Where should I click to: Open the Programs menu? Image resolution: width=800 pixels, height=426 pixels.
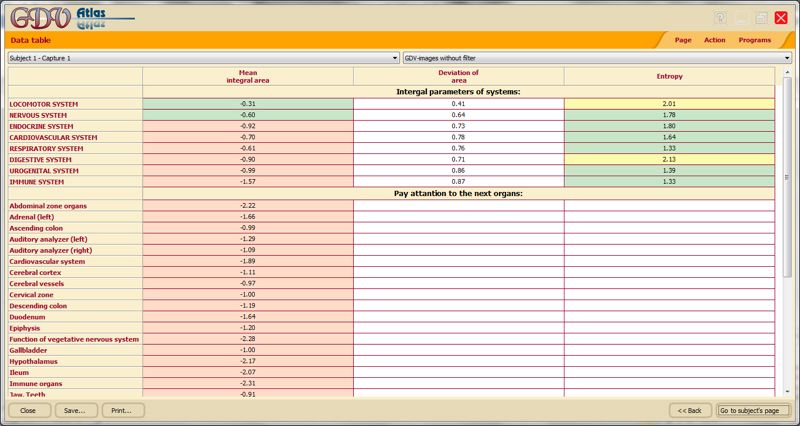click(x=755, y=40)
